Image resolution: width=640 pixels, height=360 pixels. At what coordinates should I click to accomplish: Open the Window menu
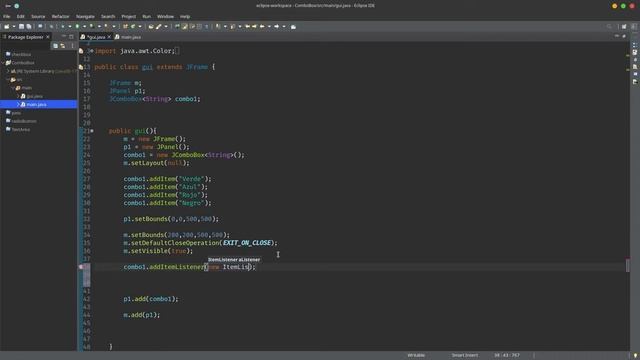pyautogui.click(x=165, y=16)
